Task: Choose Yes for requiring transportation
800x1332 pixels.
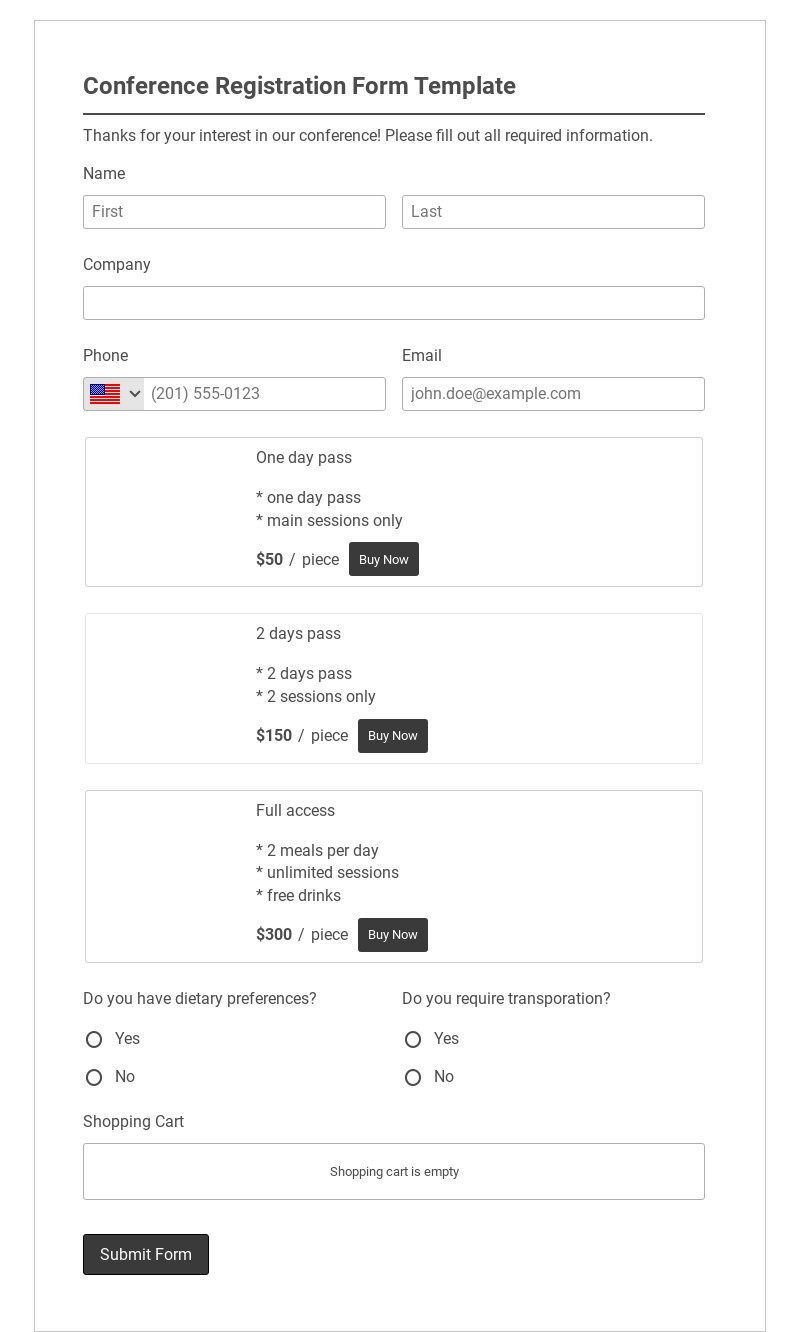Action: [x=413, y=1040]
